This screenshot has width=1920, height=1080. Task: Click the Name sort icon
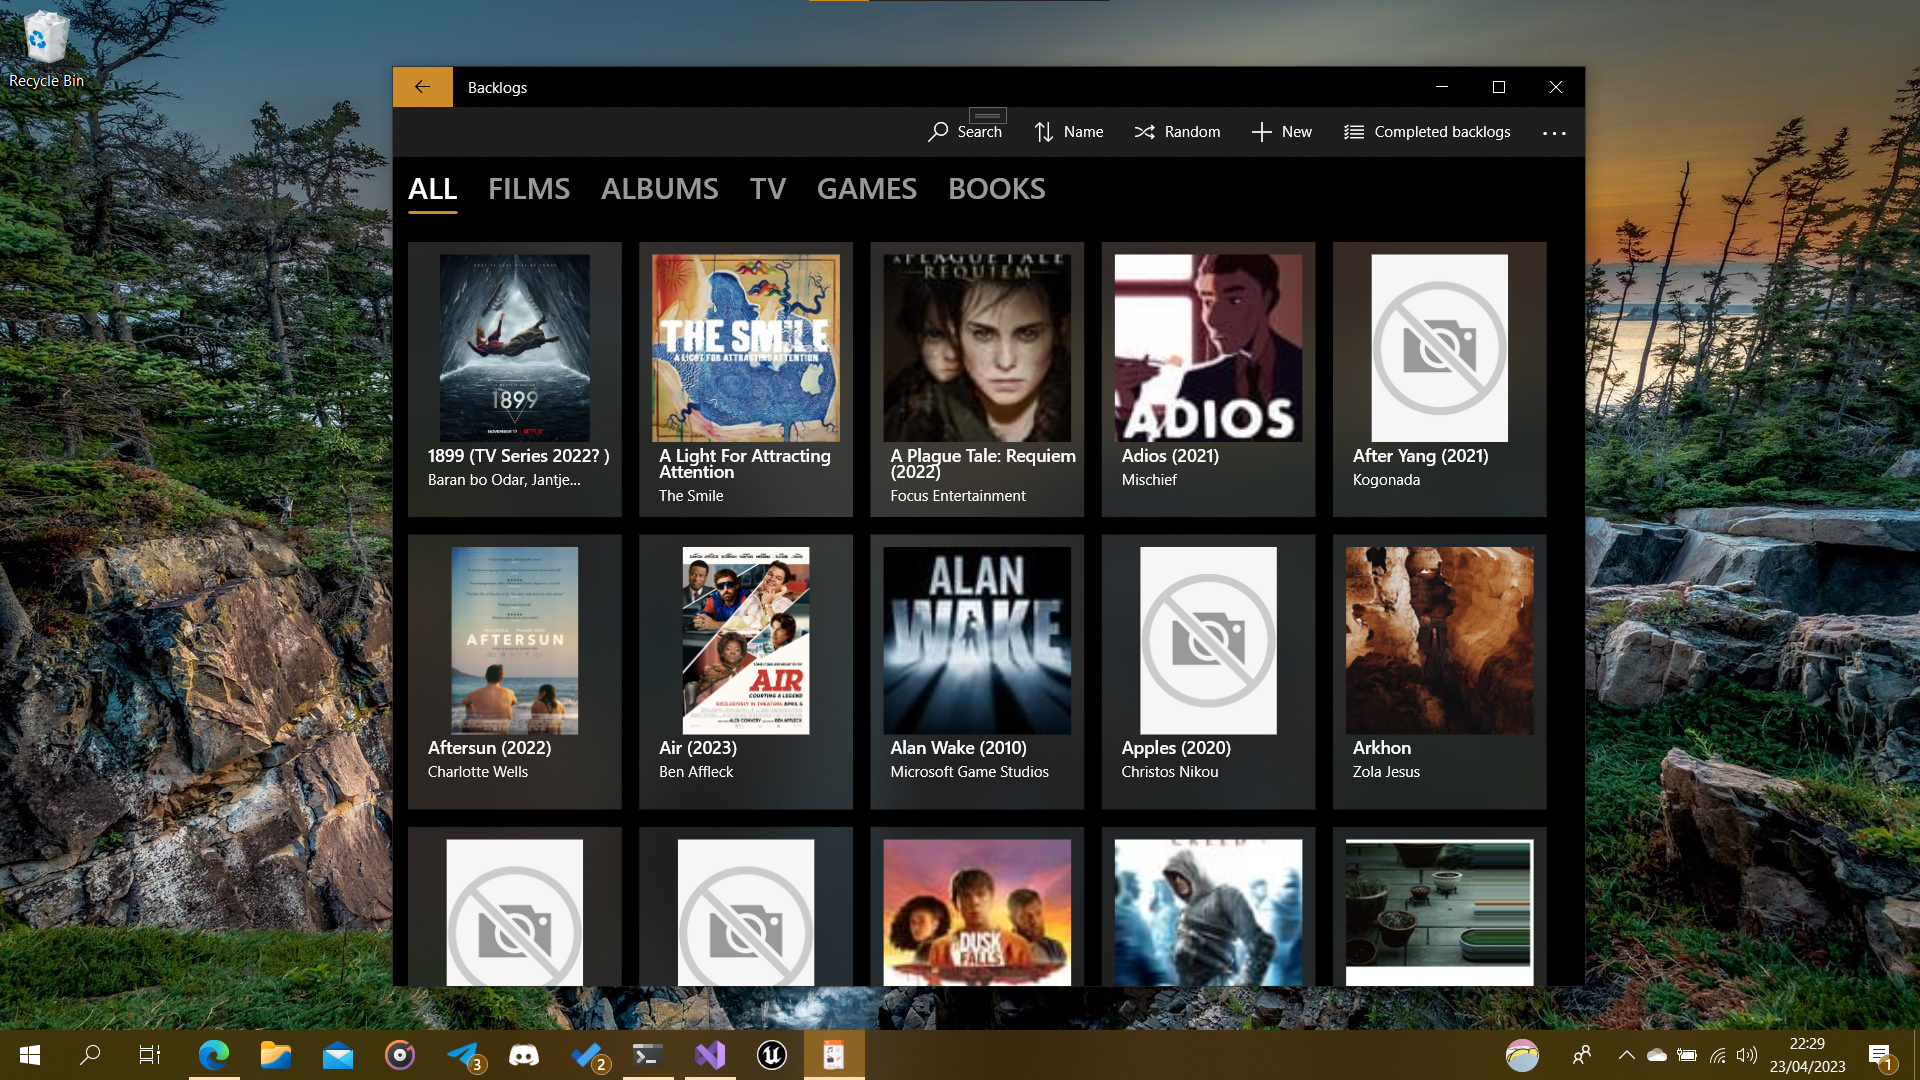pos(1044,132)
